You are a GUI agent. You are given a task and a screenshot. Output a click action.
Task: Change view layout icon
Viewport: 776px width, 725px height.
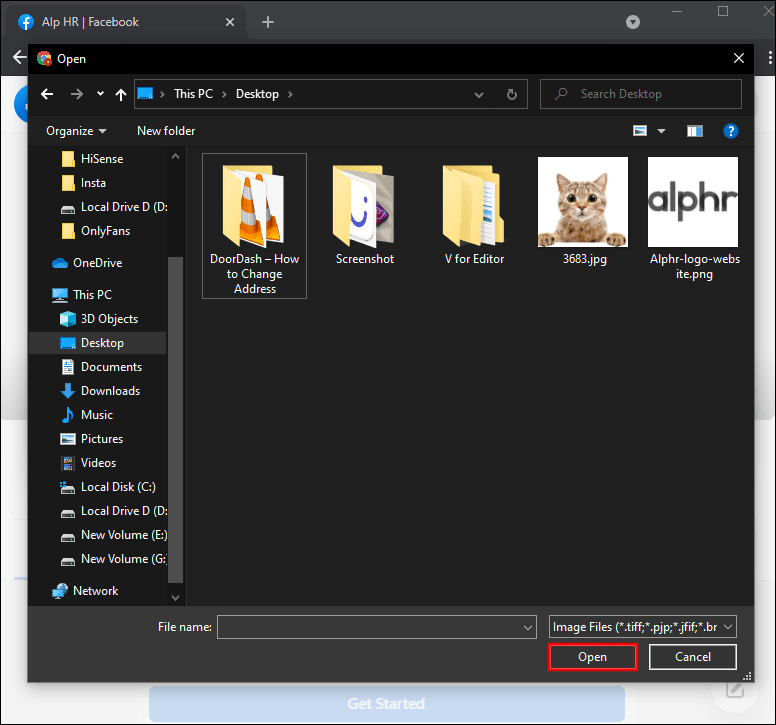coord(641,131)
